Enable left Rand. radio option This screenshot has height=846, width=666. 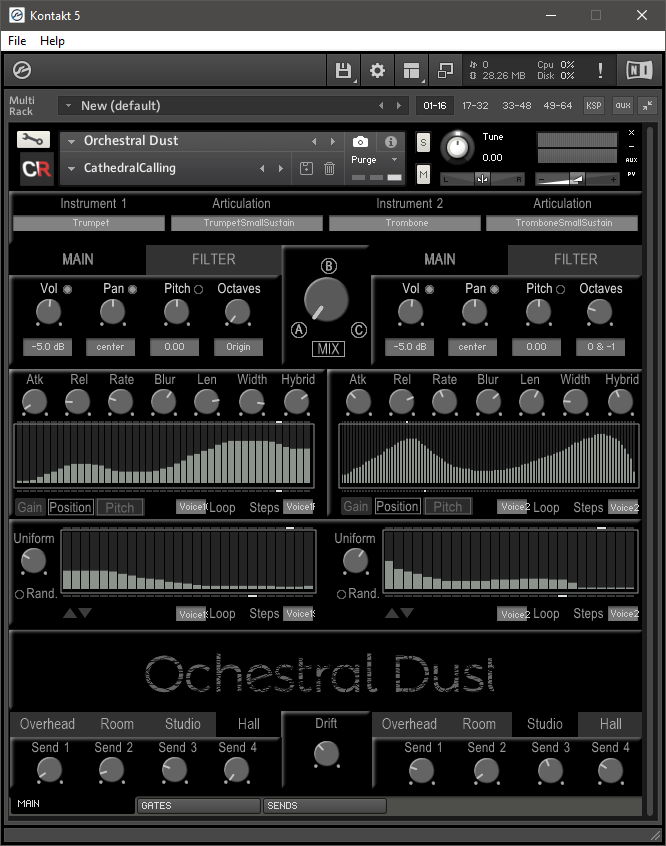19,594
